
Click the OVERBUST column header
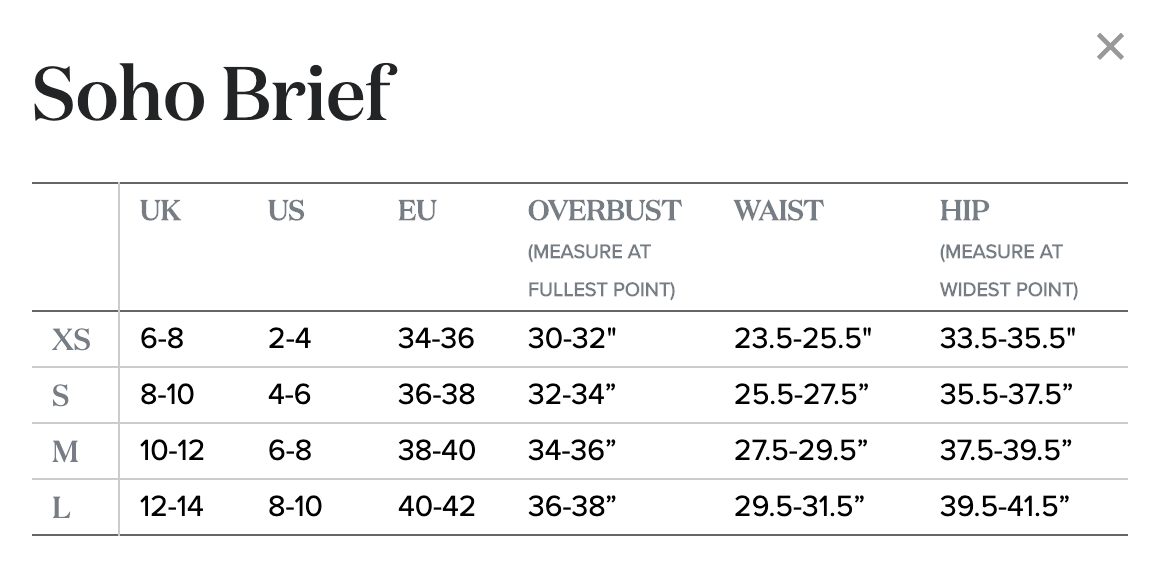(604, 211)
